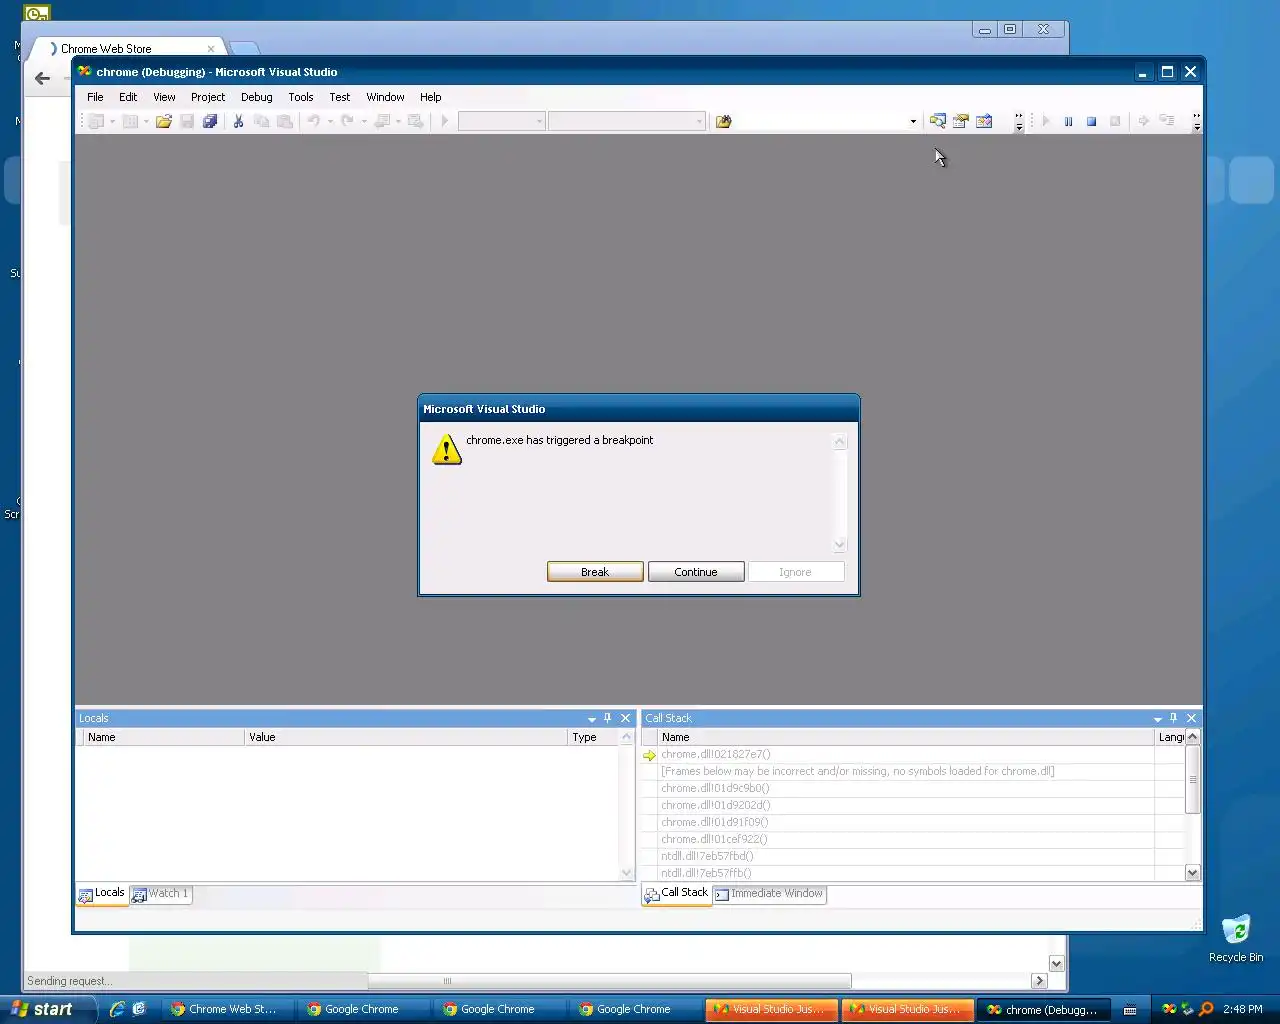Screen dimensions: 1280x1024
Task: Open the solution platforms combo box
Action: [626, 121]
